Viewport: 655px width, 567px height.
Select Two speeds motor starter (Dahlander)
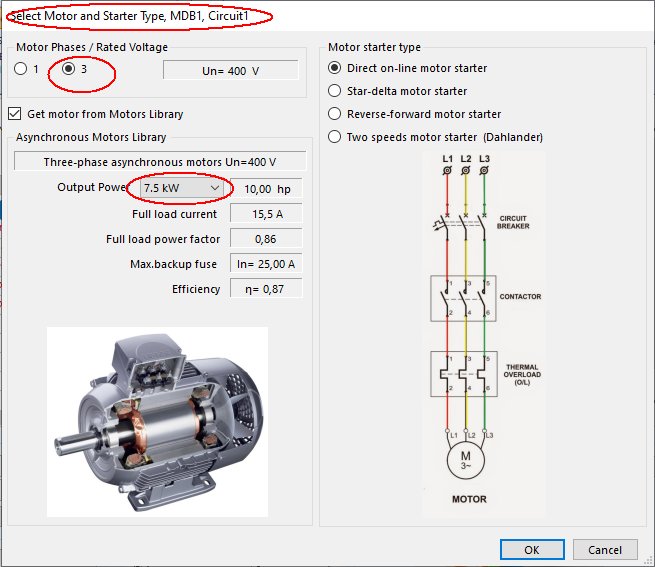[x=336, y=137]
